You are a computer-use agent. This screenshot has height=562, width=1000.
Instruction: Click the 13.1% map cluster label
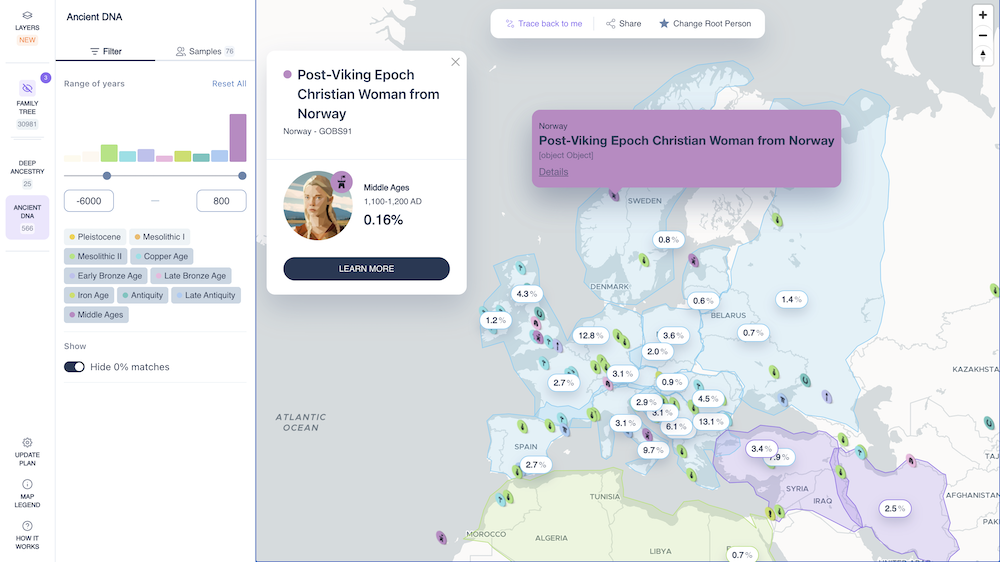click(x=710, y=422)
